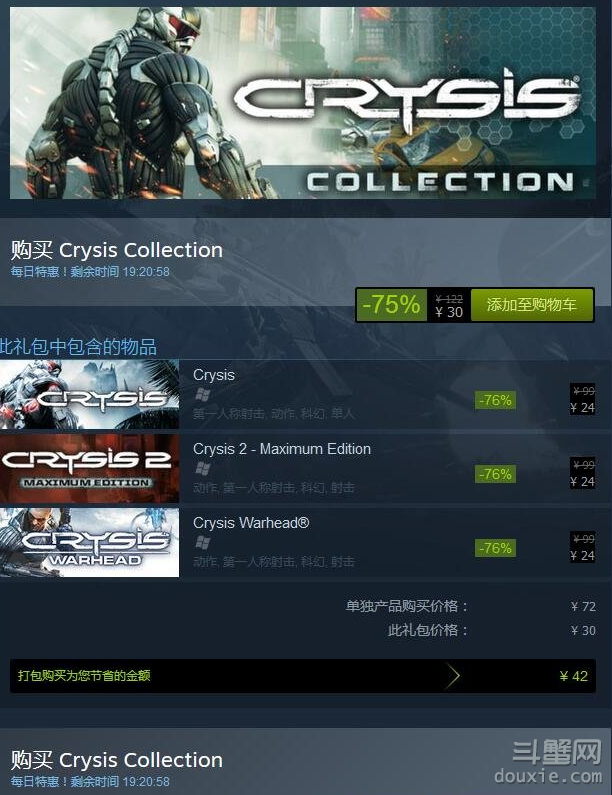Click the Windows icon under Crysis Warhead
Screen dimensions: 612x795
tap(203, 543)
